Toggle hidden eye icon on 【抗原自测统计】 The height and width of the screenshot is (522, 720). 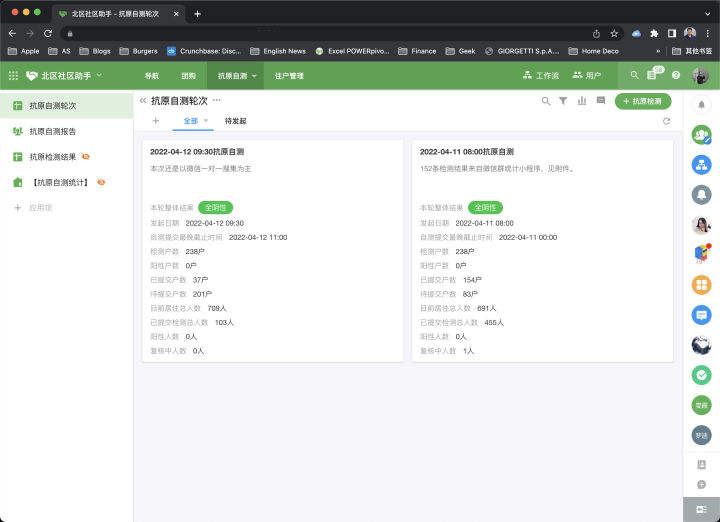pyautogui.click(x=102, y=182)
